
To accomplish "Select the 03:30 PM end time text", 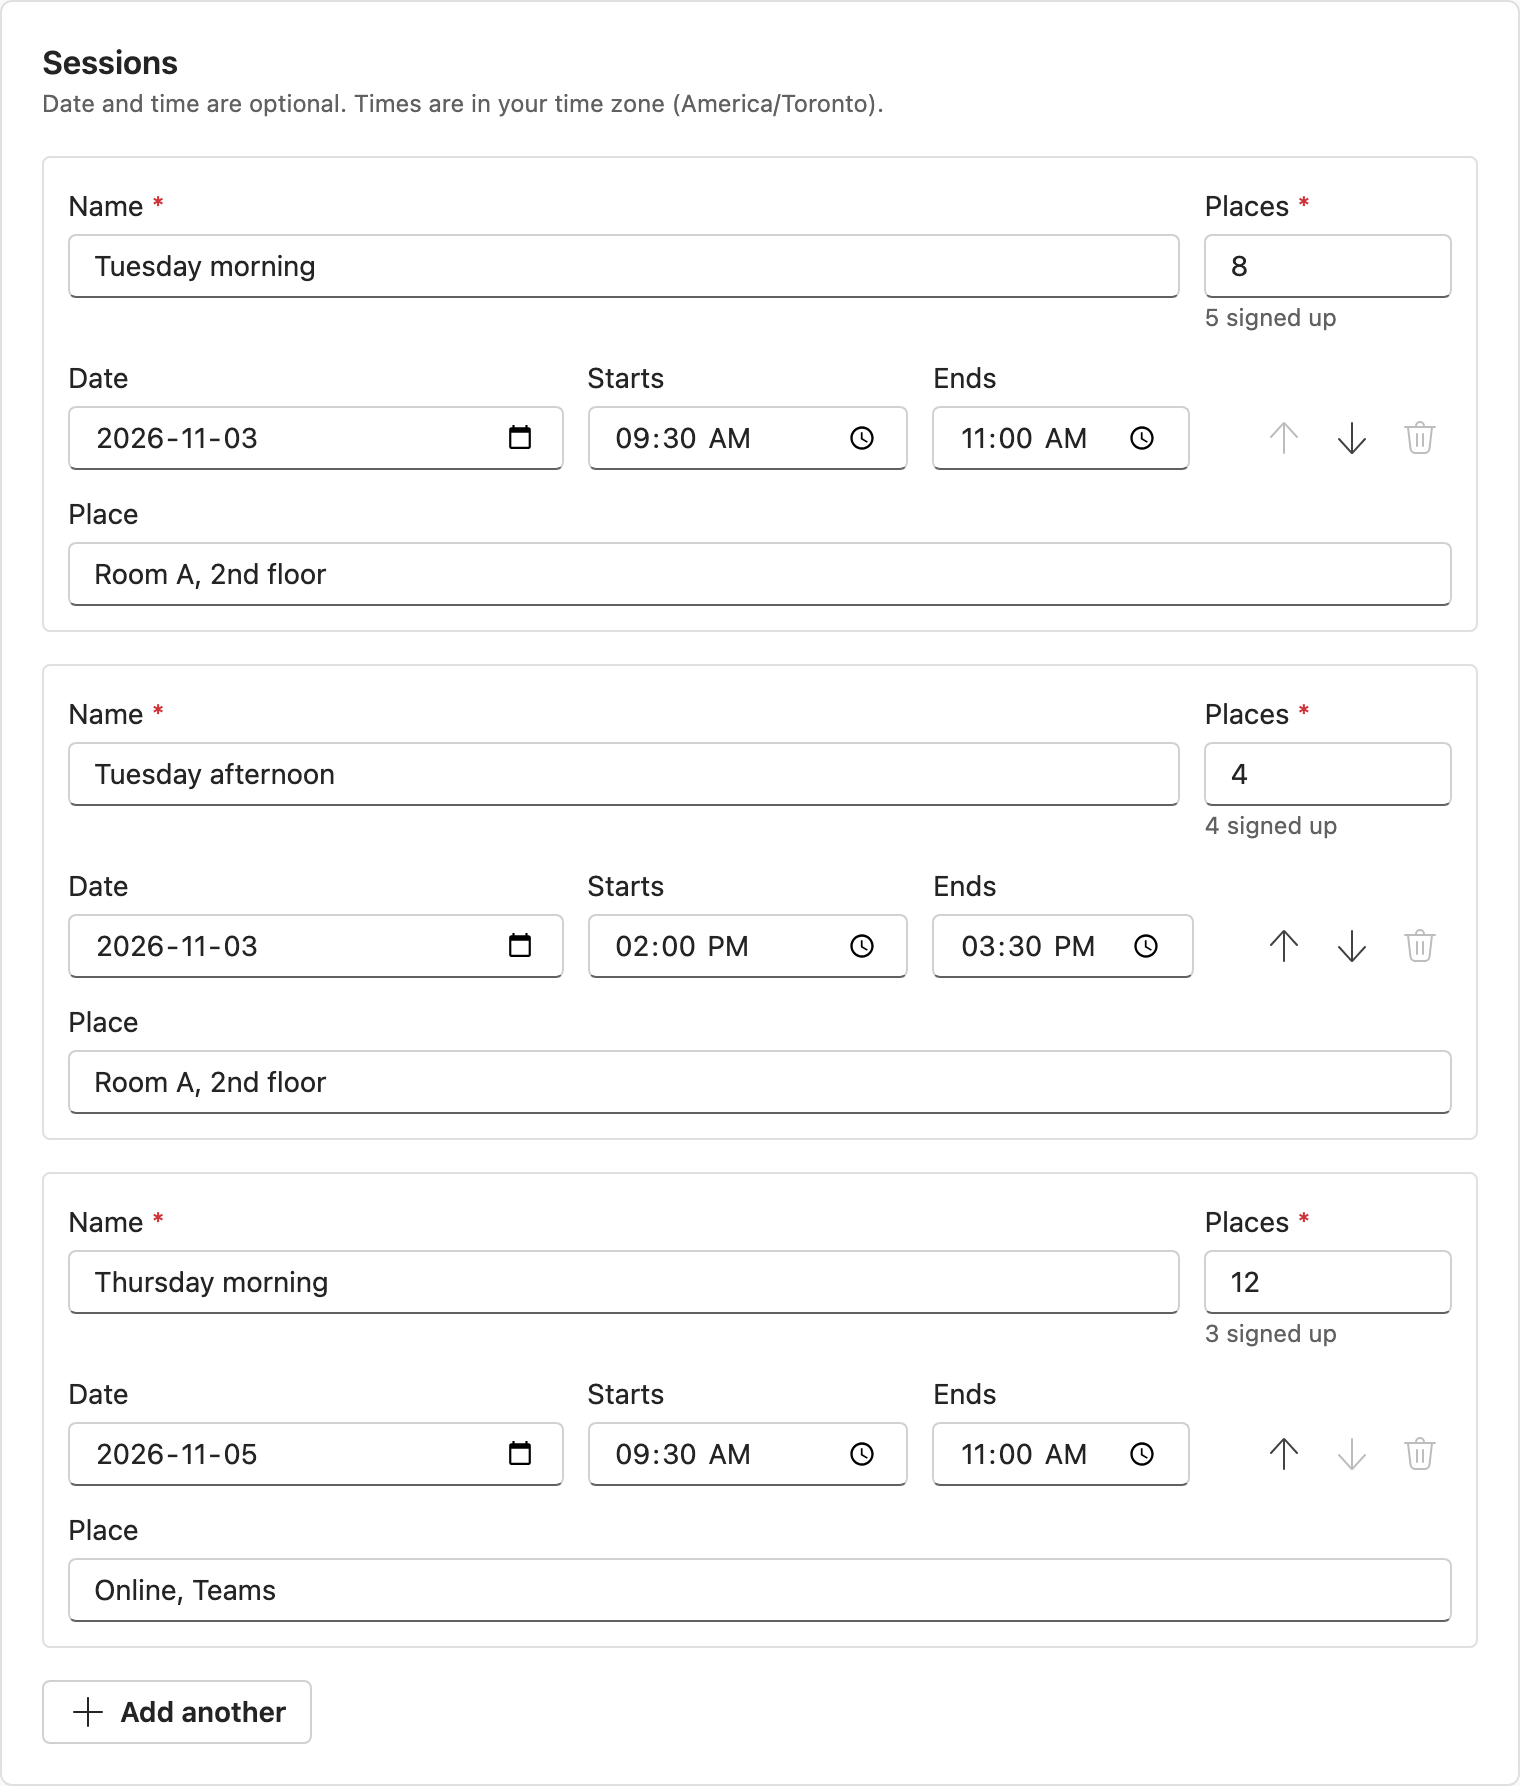I will (1028, 946).
